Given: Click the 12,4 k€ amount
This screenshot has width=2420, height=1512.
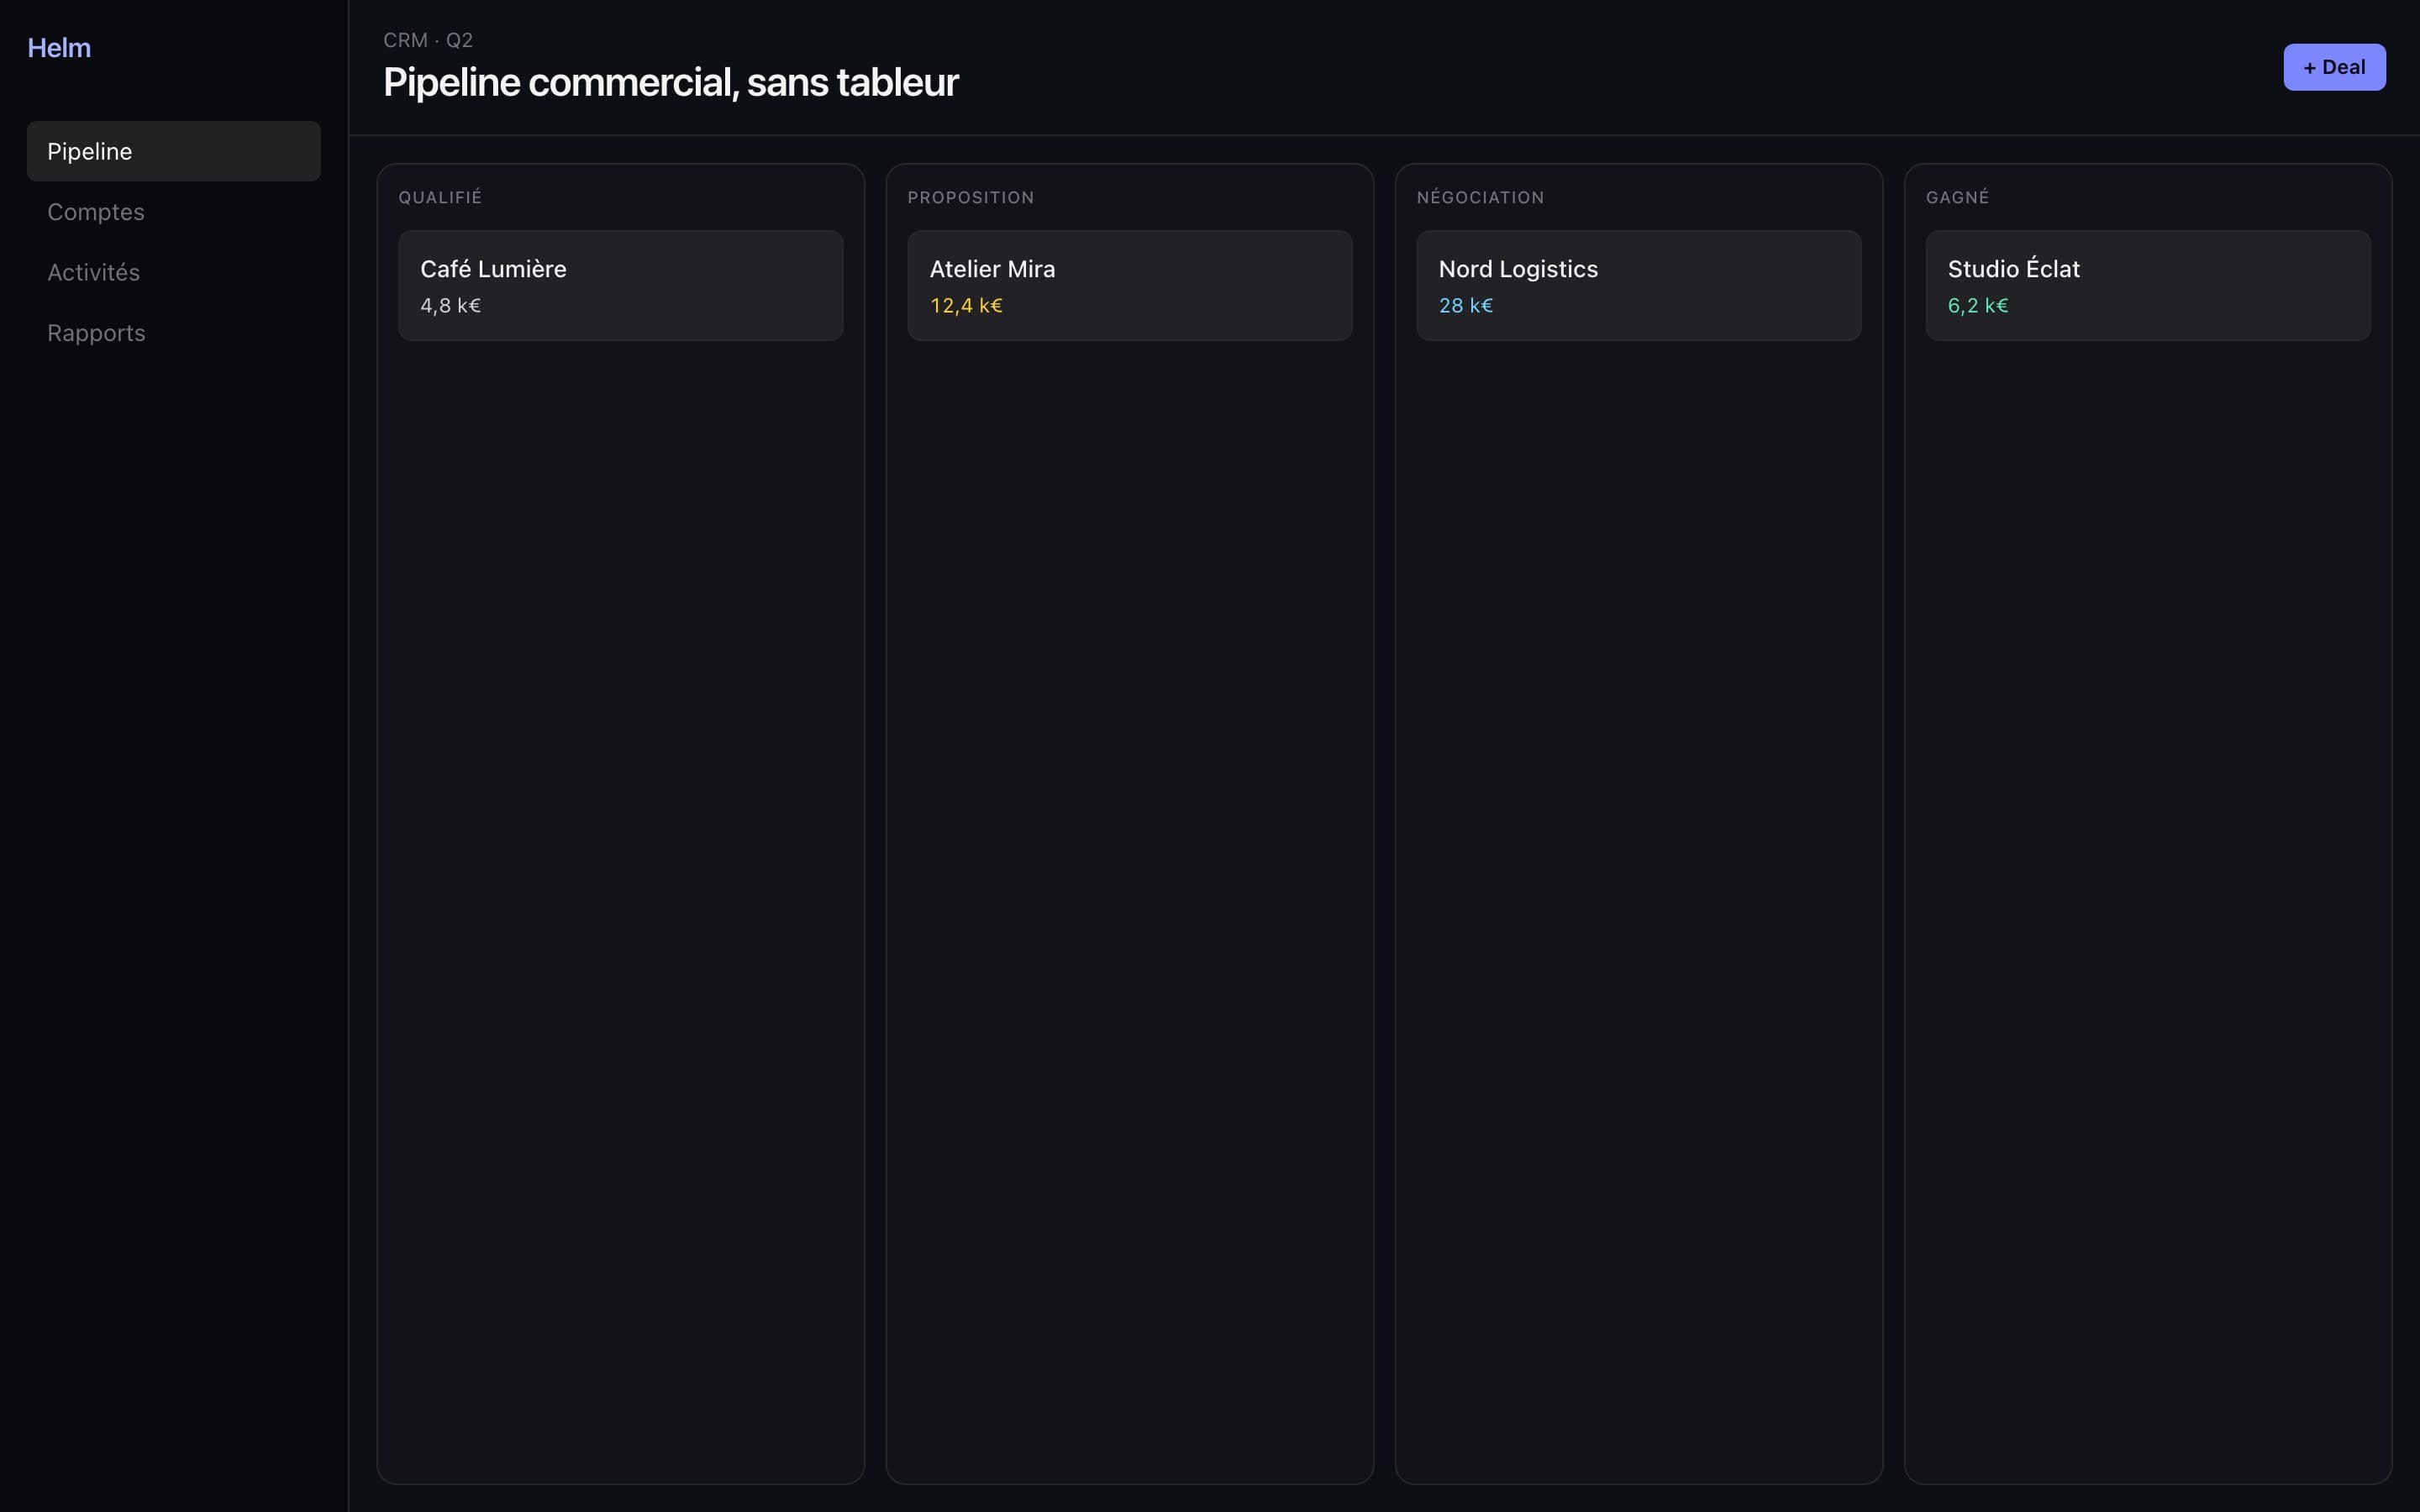Looking at the screenshot, I should point(966,306).
